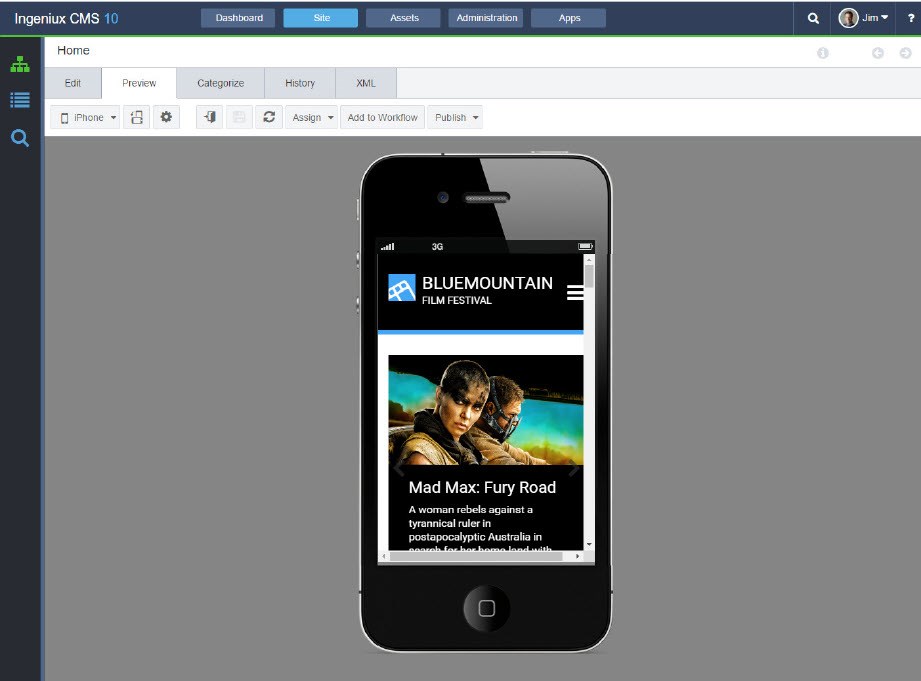Click the Mad Max movie image

(486, 410)
